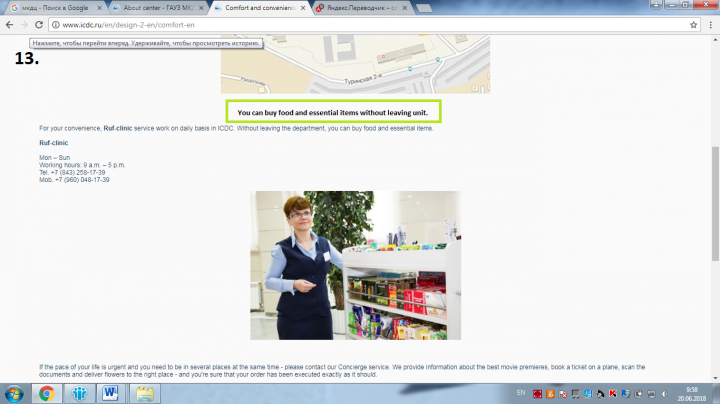
Task: Reload the current page
Action: click(x=39, y=25)
